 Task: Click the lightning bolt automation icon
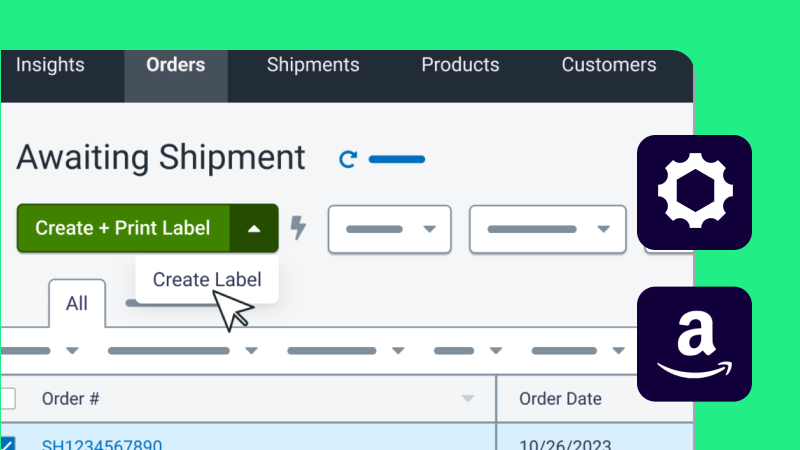[x=298, y=228]
